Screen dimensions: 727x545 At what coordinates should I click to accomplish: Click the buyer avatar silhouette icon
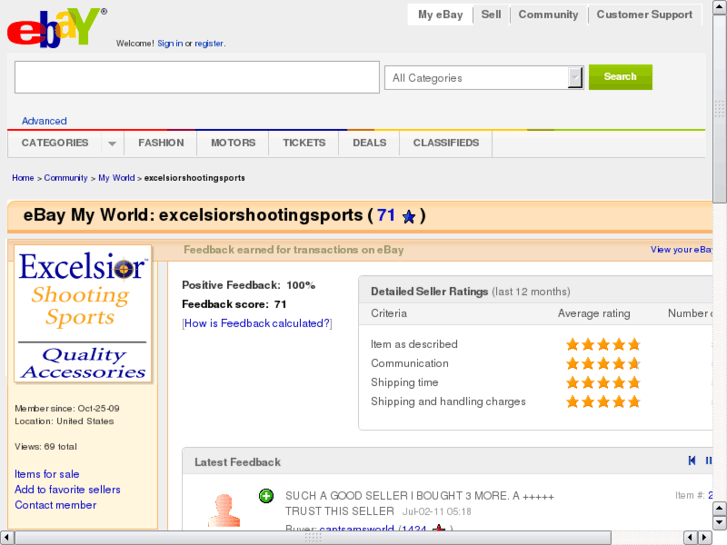[224, 511]
